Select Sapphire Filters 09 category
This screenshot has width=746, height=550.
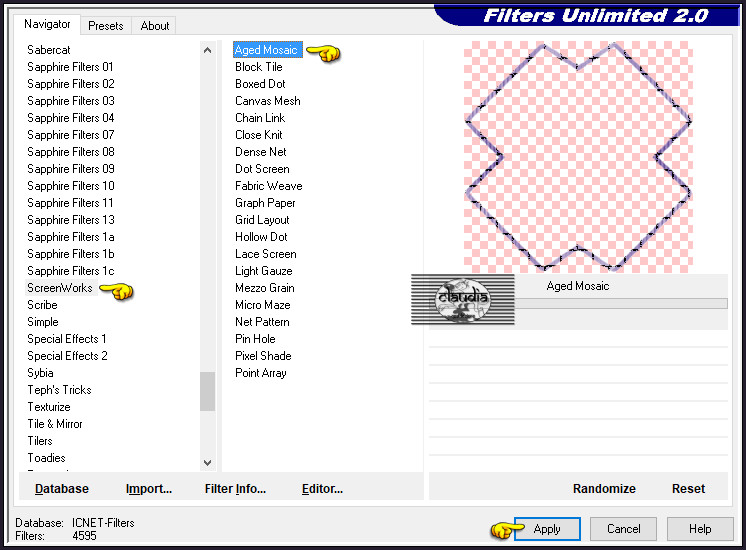(x=70, y=169)
